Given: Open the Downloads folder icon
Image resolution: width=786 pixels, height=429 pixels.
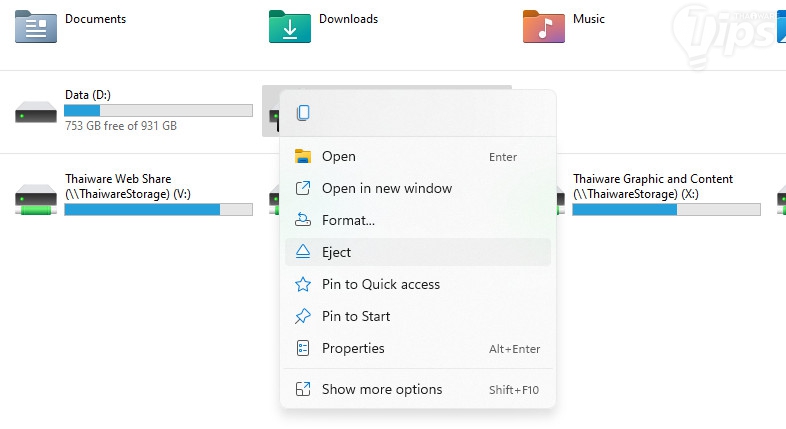Looking at the screenshot, I should (x=290, y=25).
